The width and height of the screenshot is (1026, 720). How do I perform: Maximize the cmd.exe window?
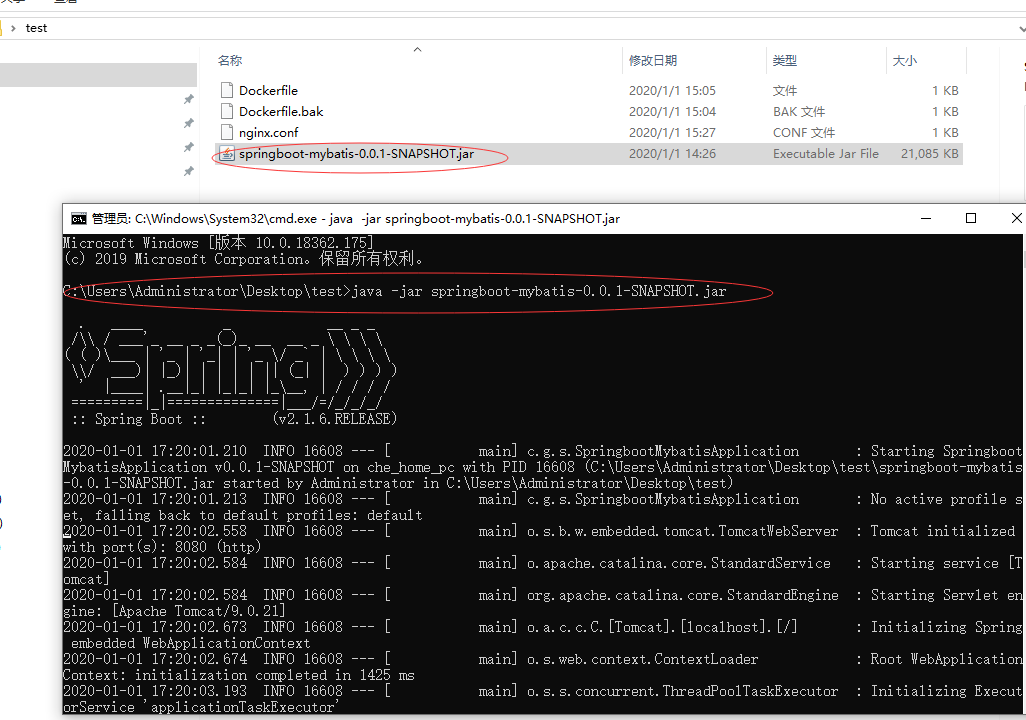coord(971,219)
